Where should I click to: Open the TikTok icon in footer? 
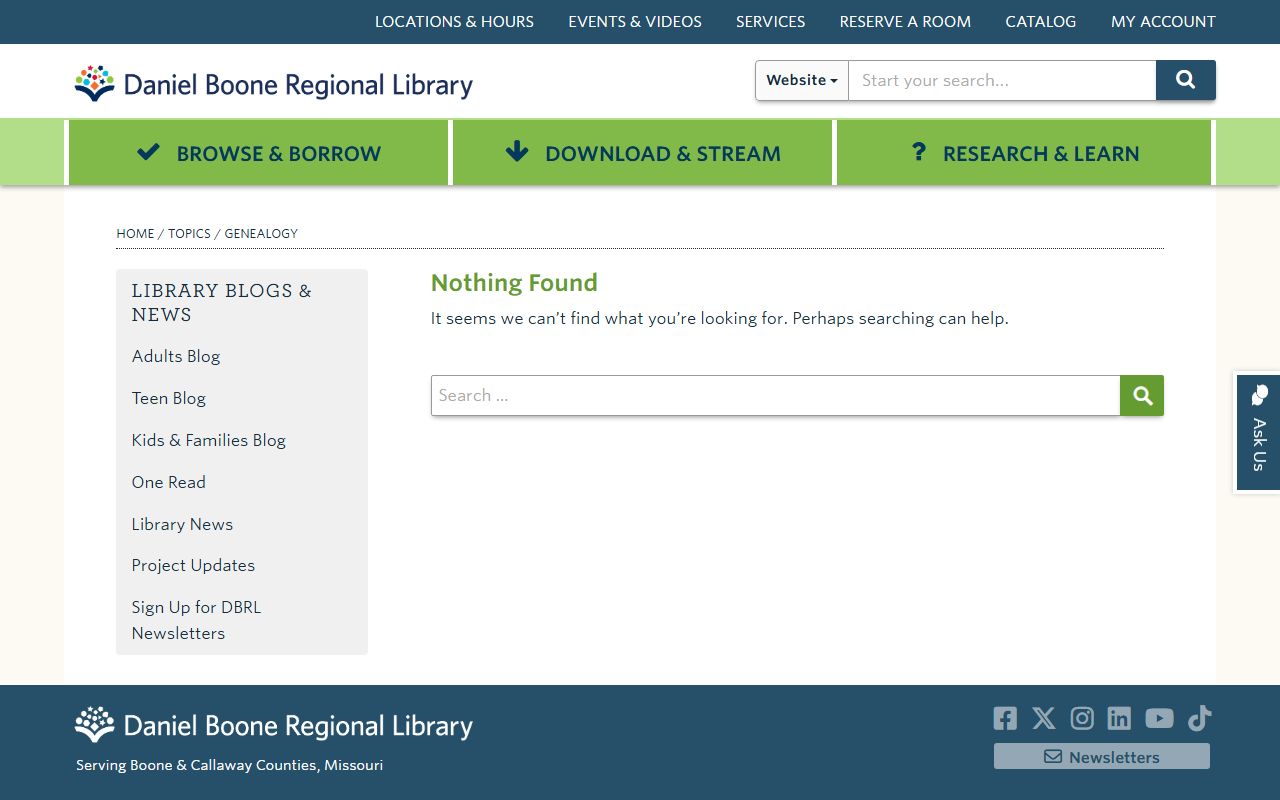click(1200, 718)
